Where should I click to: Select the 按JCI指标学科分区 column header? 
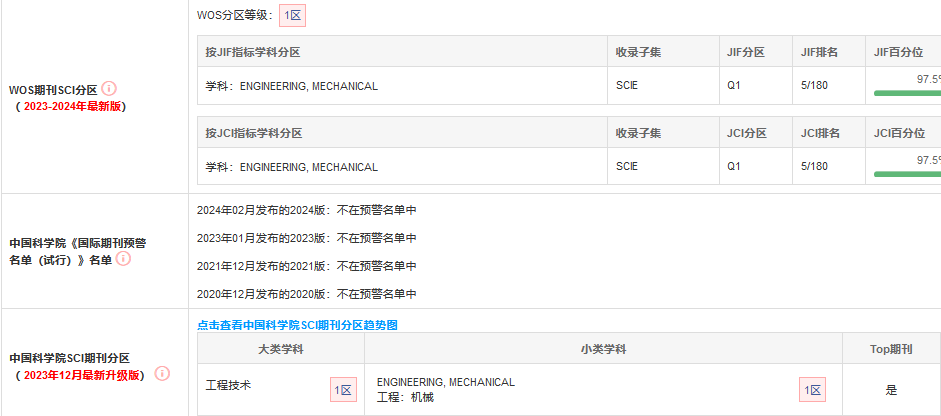254,133
